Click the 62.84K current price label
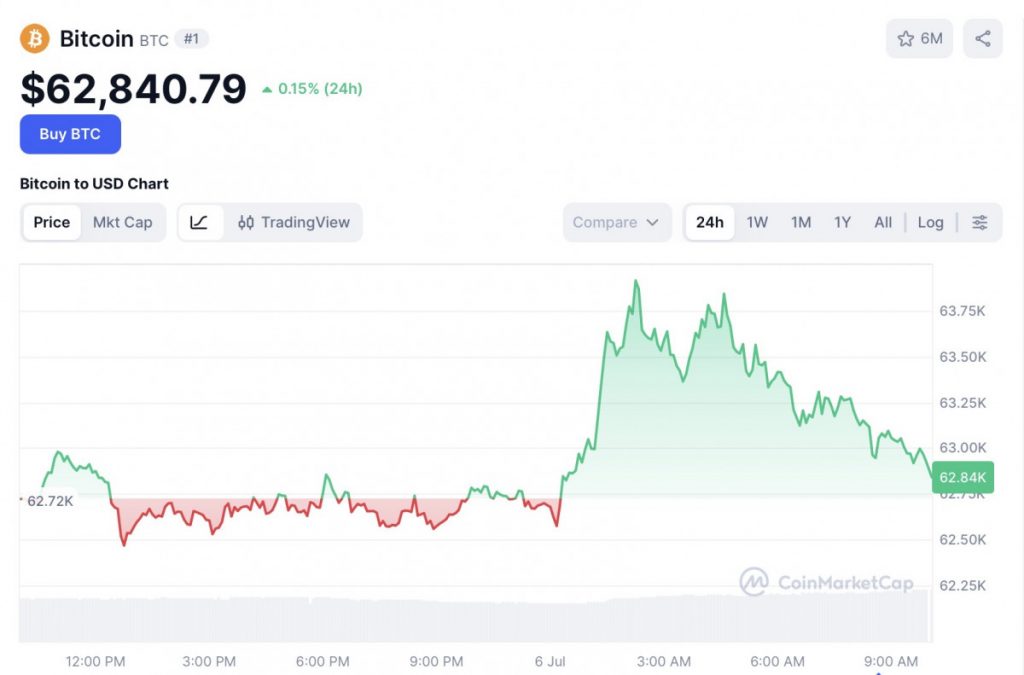 (963, 477)
